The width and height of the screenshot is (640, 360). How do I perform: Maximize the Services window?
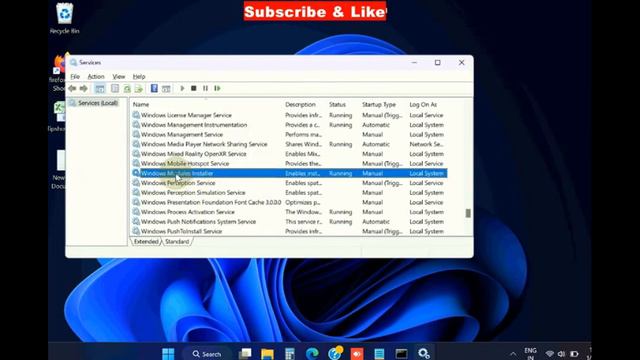(x=438, y=62)
